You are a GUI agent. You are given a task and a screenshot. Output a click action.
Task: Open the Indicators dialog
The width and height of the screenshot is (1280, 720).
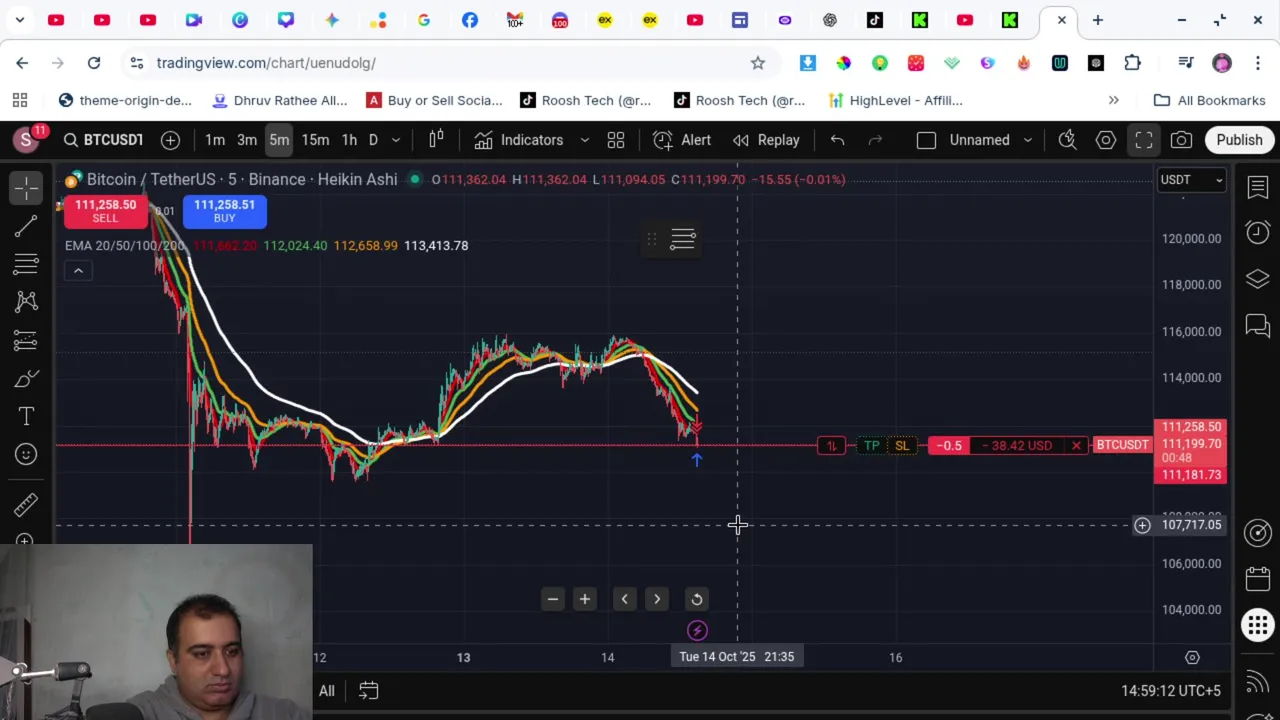click(519, 140)
